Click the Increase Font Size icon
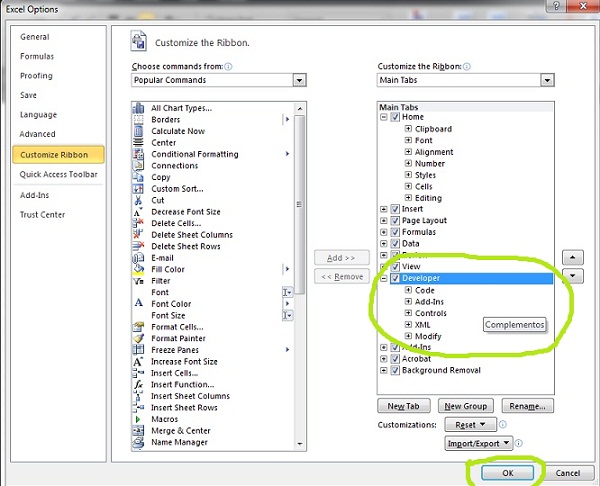600x486 pixels. coord(138,361)
